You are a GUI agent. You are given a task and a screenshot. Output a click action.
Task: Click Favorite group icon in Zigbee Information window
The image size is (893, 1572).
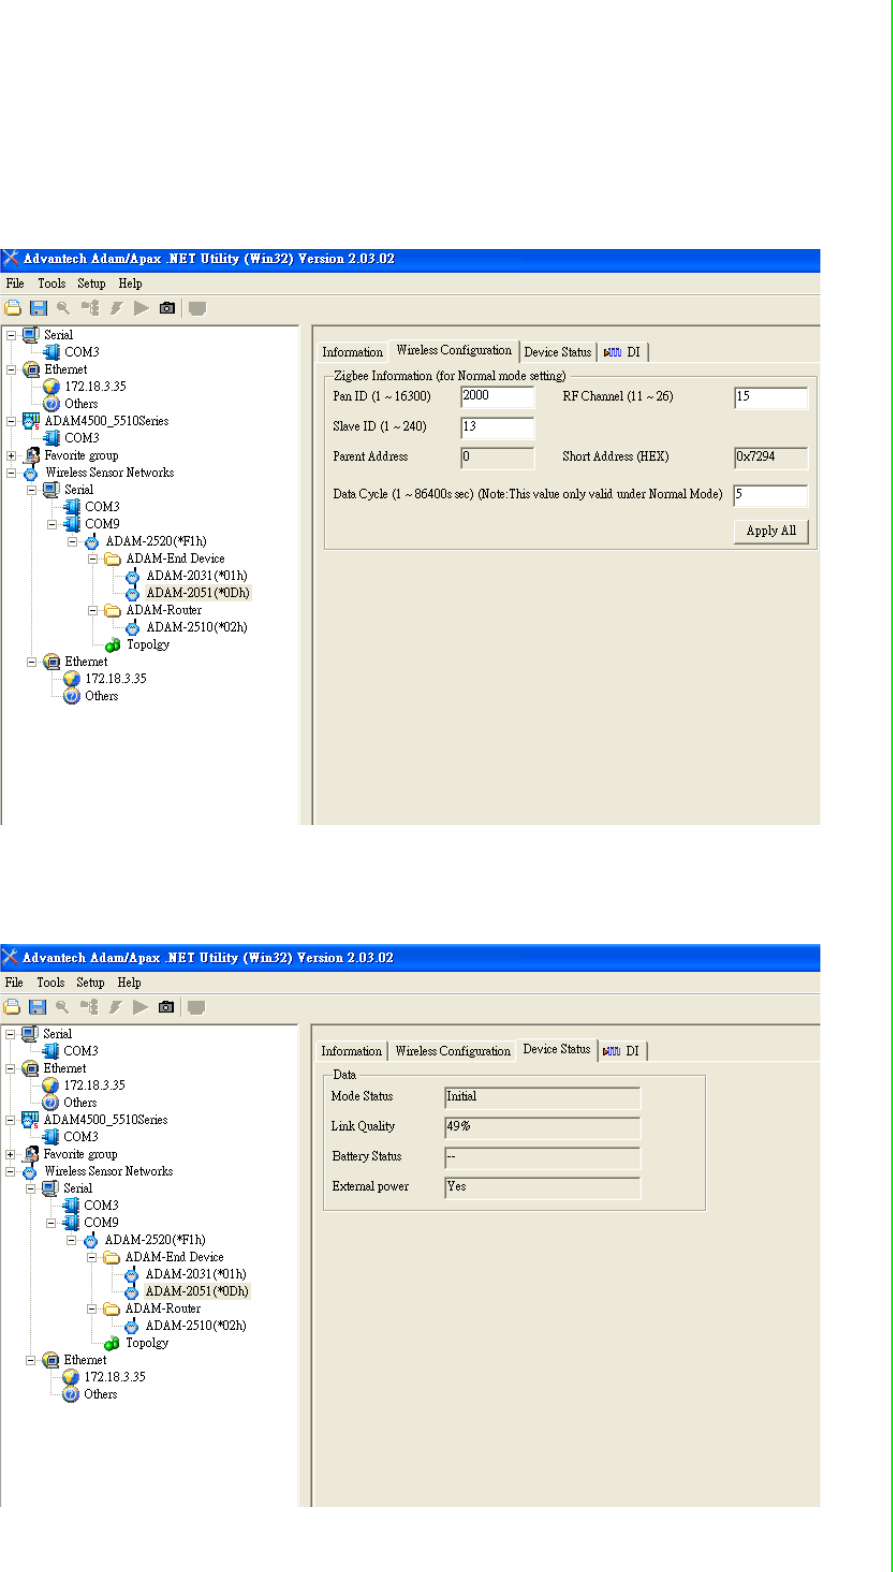pyautogui.click(x=31, y=455)
